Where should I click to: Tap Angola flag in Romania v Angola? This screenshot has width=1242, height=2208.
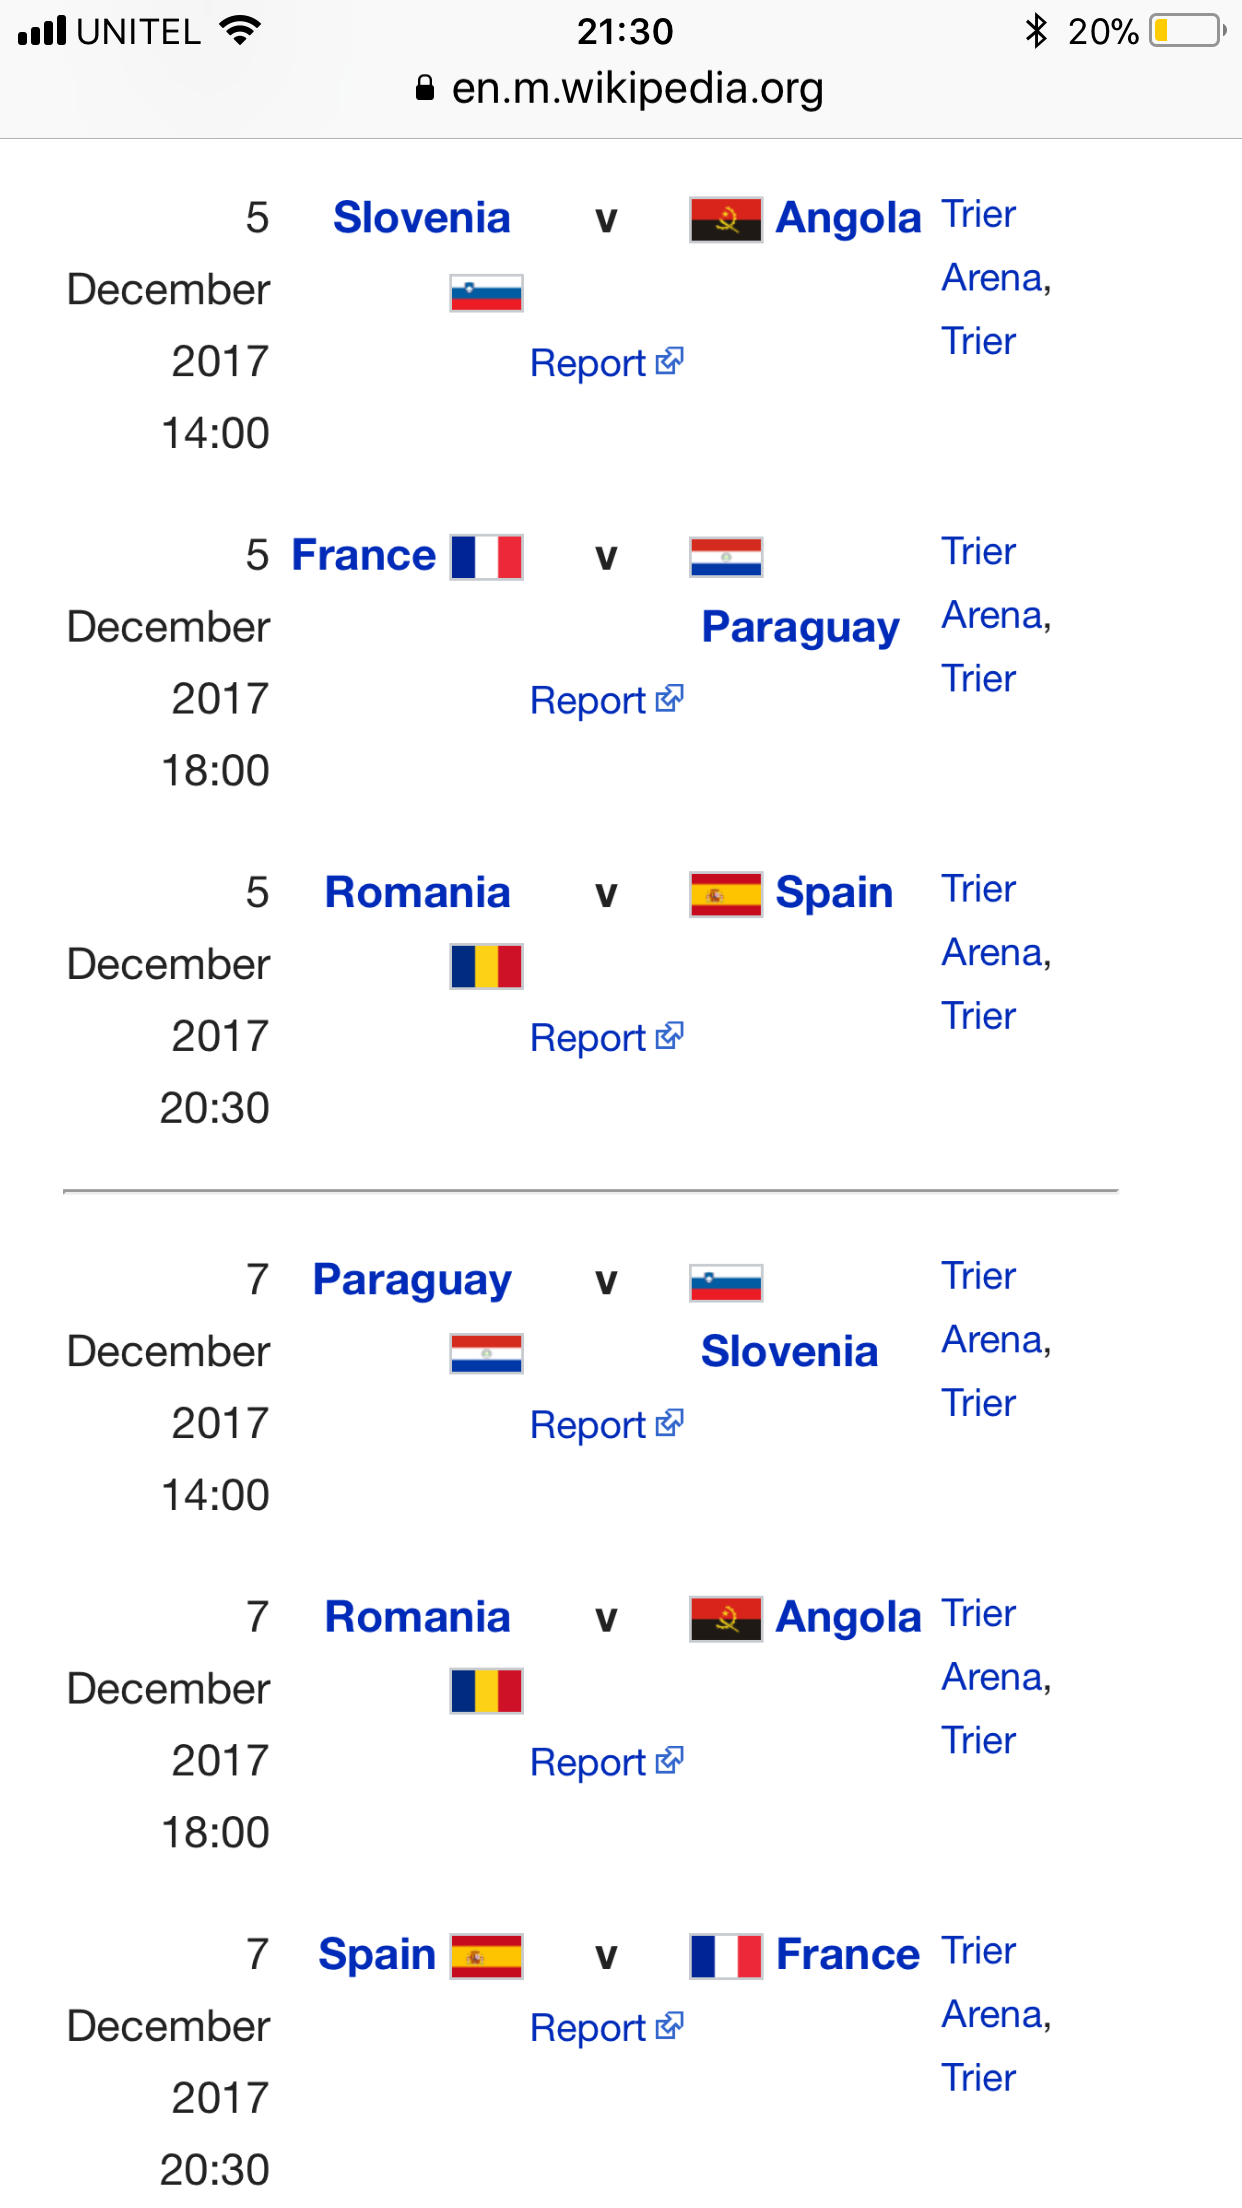726,1619
